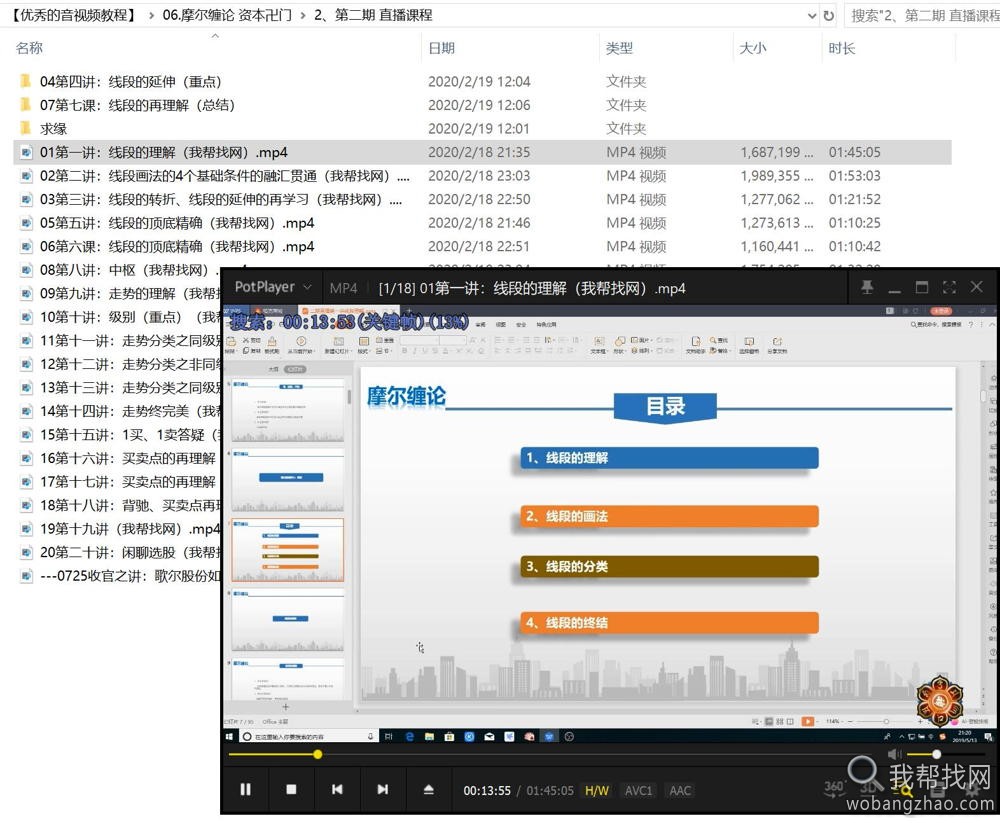
Task: Toggle H/W hardware decoding
Action: coord(596,790)
